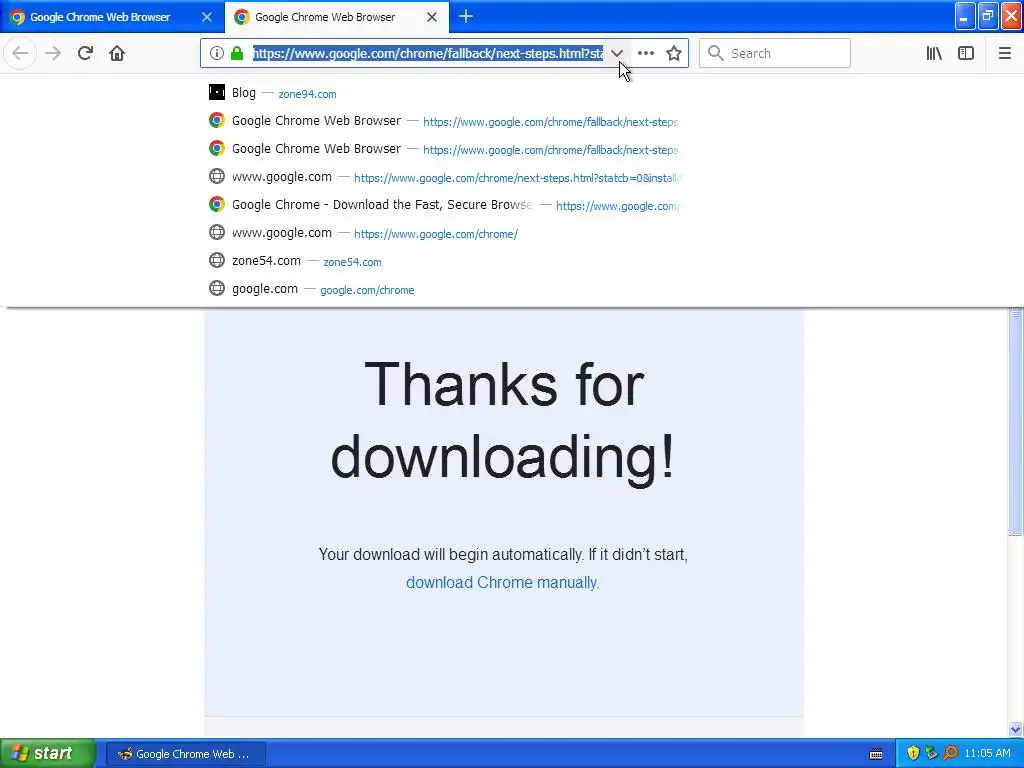The height and width of the screenshot is (768, 1024).
Task: Open a new tab with plus button
Action: (466, 16)
